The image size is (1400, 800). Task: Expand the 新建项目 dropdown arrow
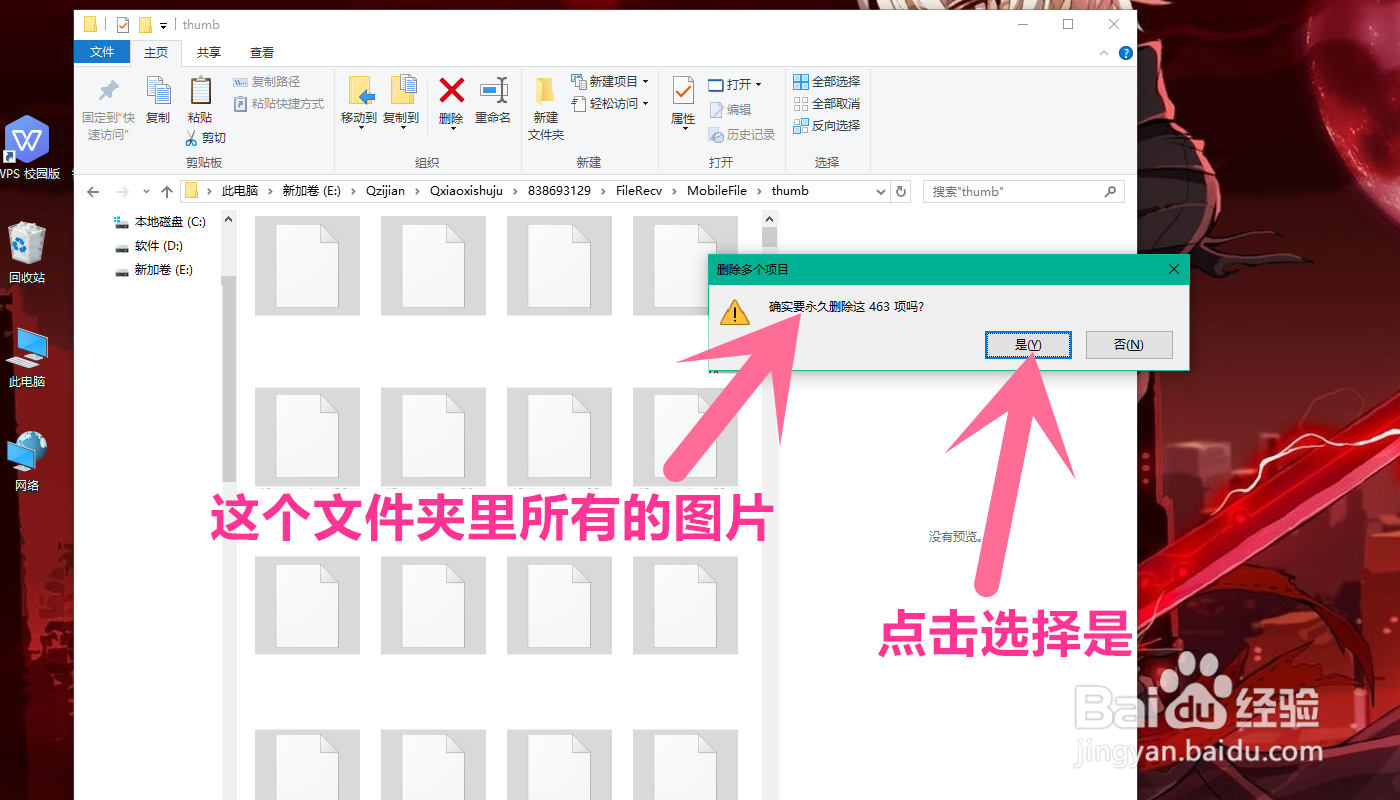[x=643, y=81]
